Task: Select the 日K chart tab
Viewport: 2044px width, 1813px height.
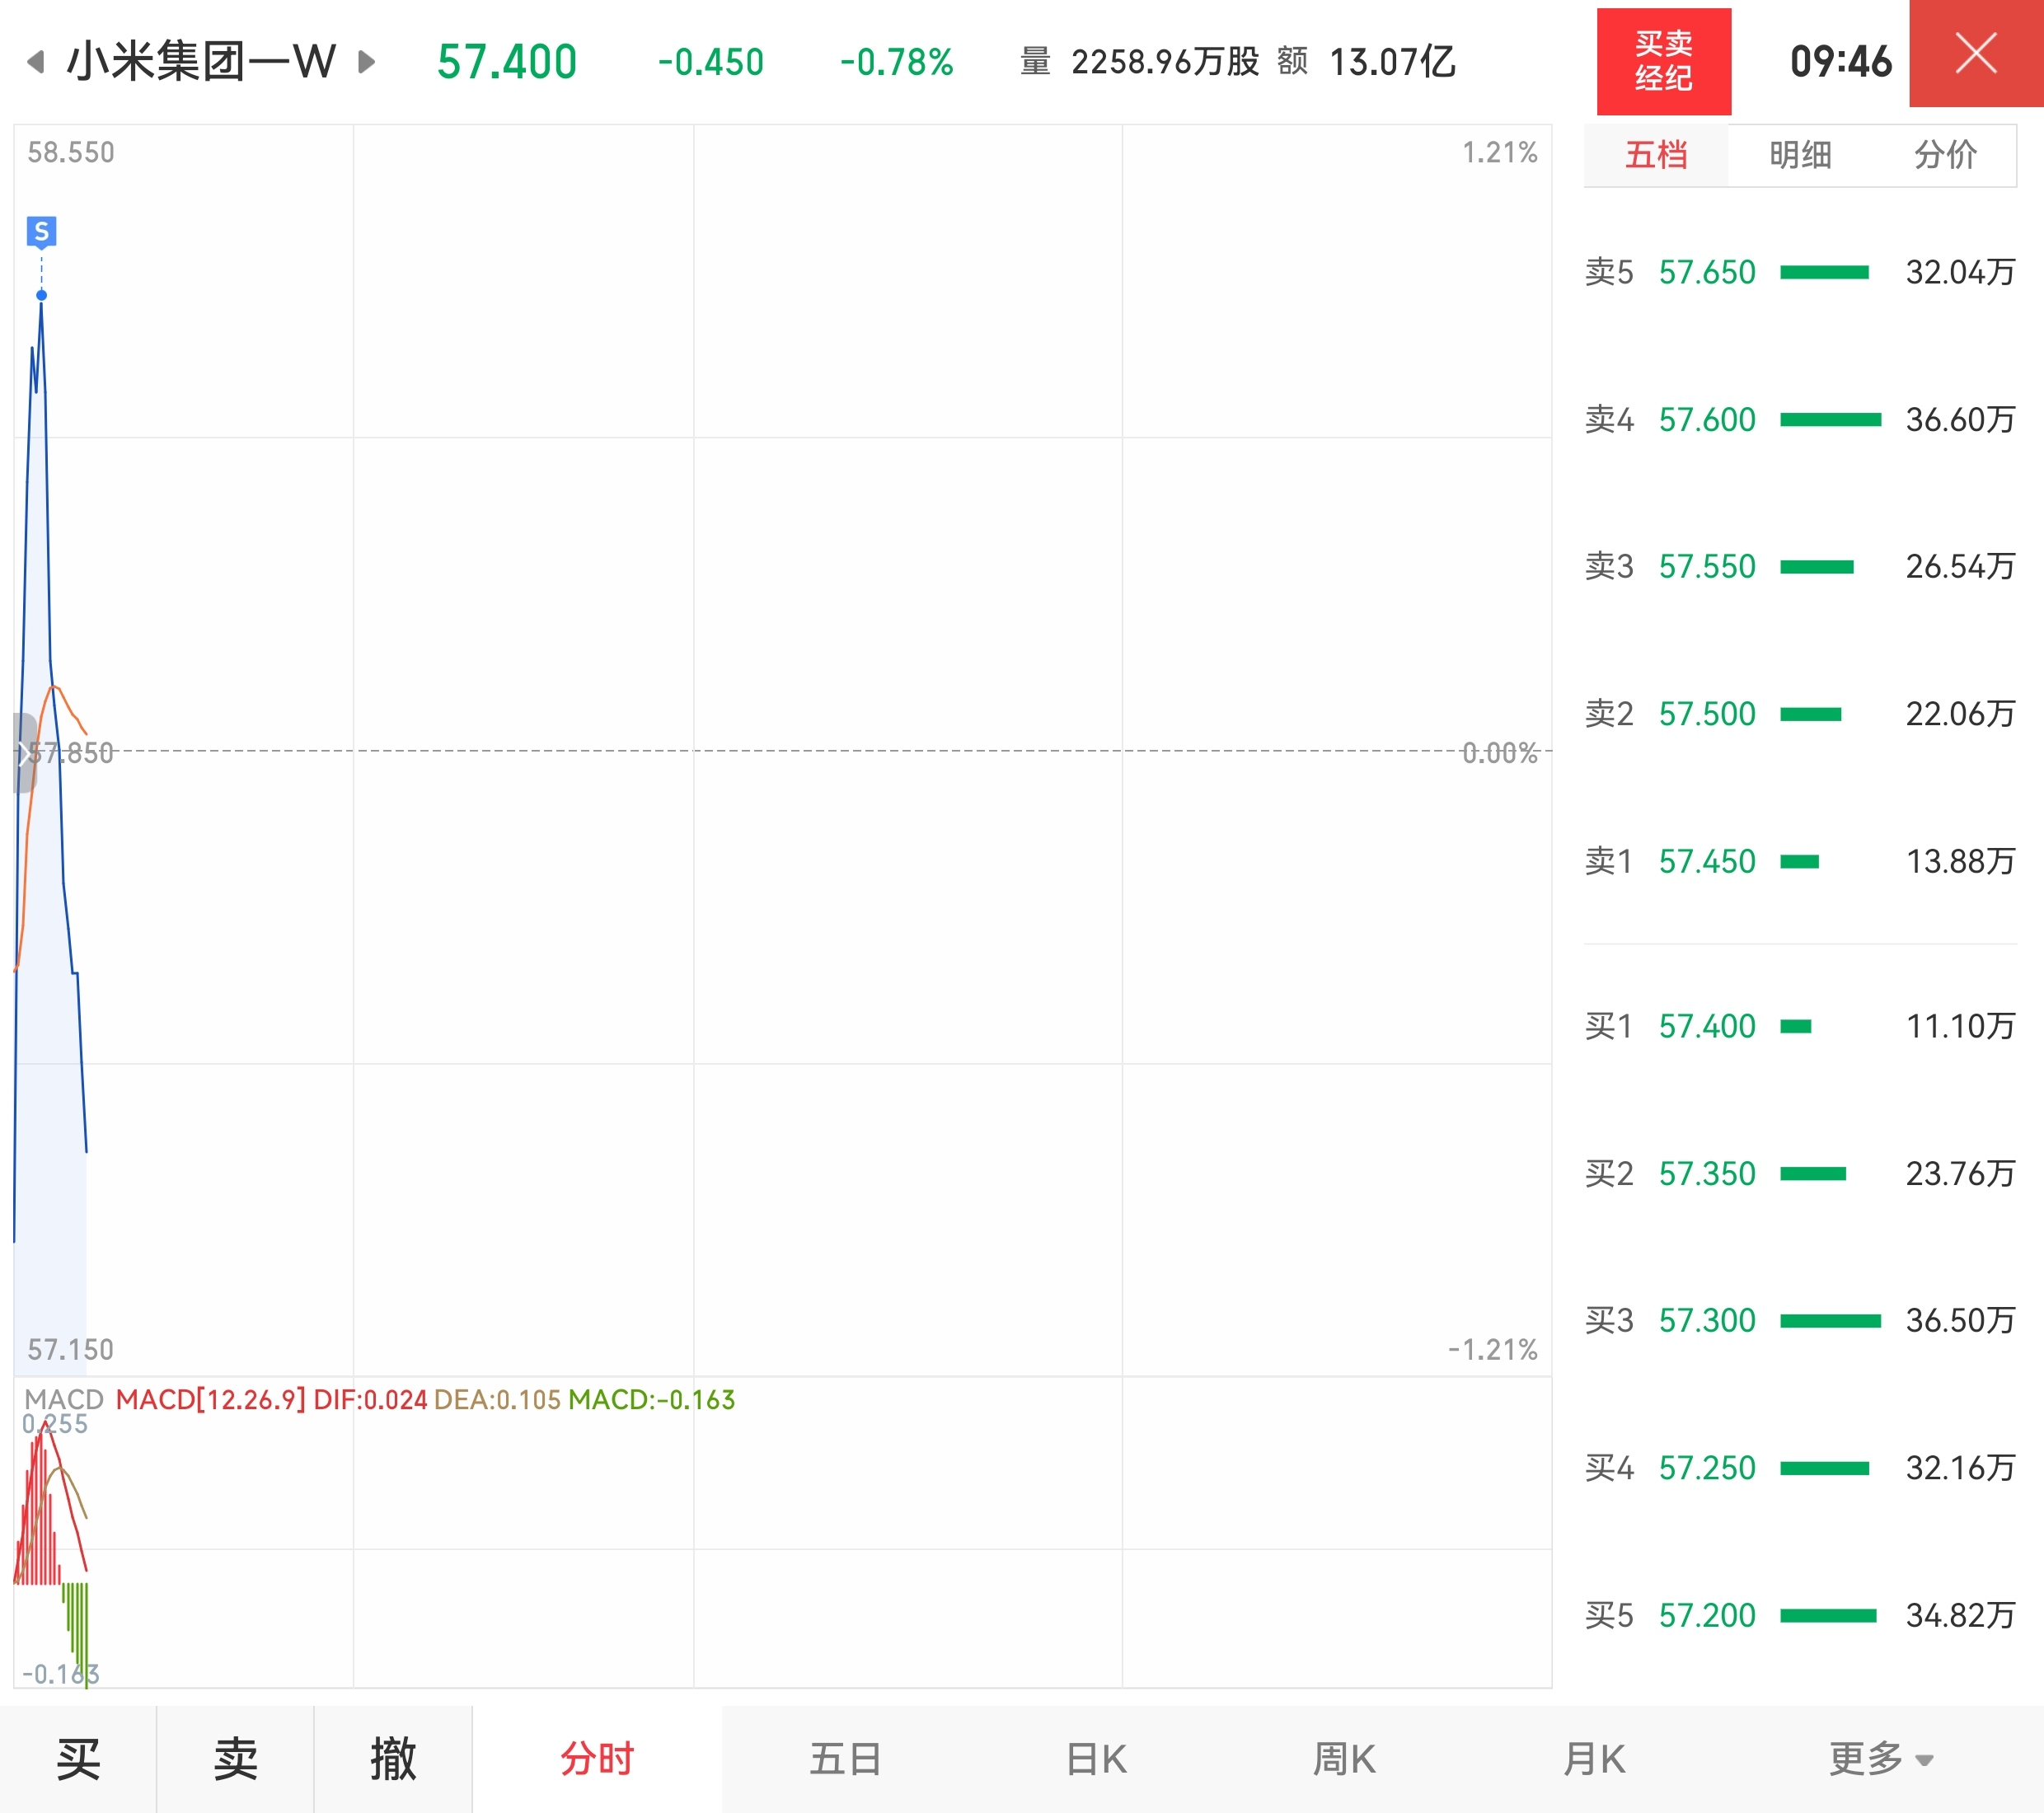Action: tap(1096, 1759)
